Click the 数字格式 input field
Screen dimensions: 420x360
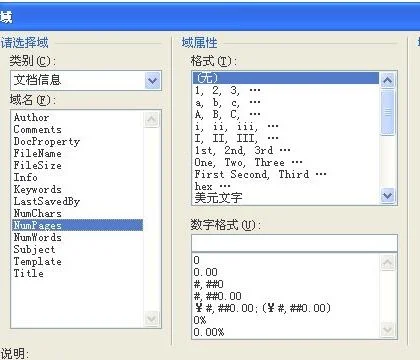[294, 242]
